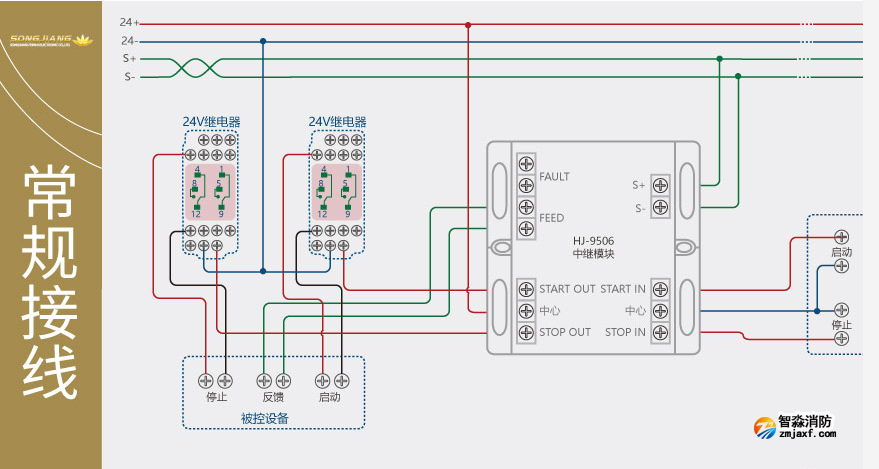Select the right 24V继电器 label
Viewport: 879px width, 469px height.
337,121
